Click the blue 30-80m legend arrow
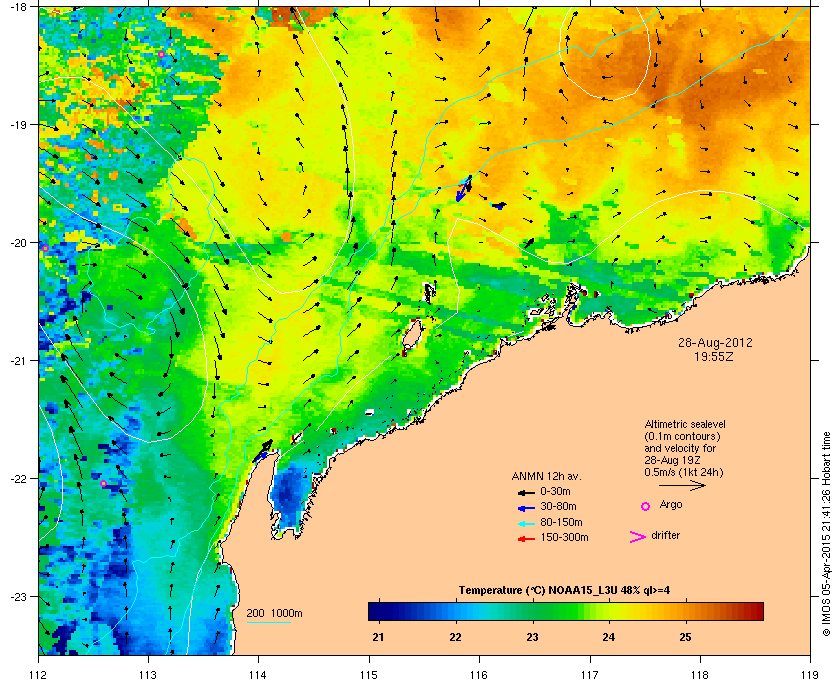This screenshot has width=840, height=680. coord(526,508)
